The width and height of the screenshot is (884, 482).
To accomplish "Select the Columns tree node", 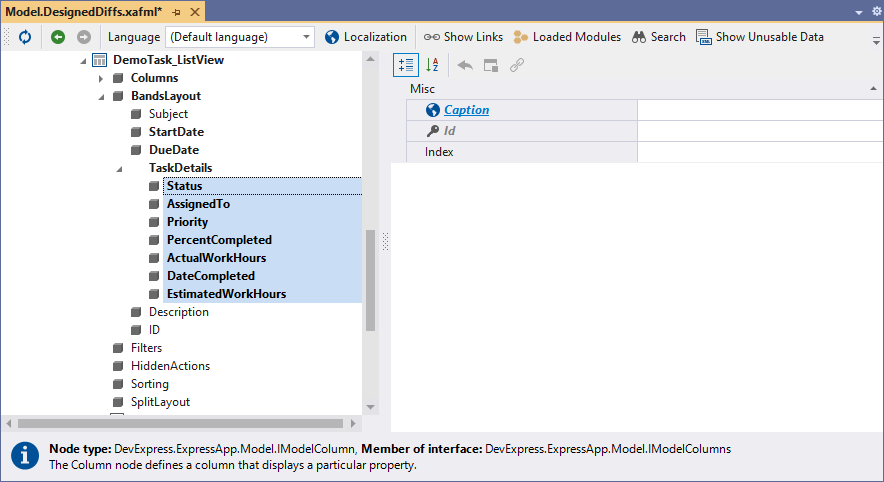I will [154, 78].
